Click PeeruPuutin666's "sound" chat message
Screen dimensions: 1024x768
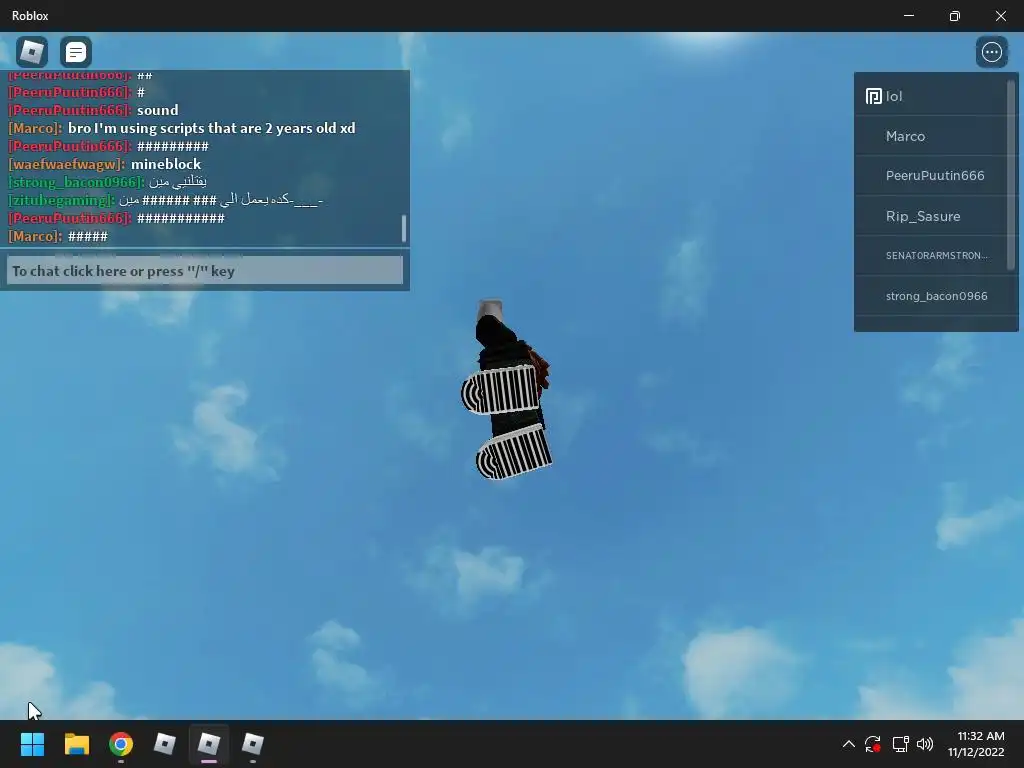click(93, 110)
